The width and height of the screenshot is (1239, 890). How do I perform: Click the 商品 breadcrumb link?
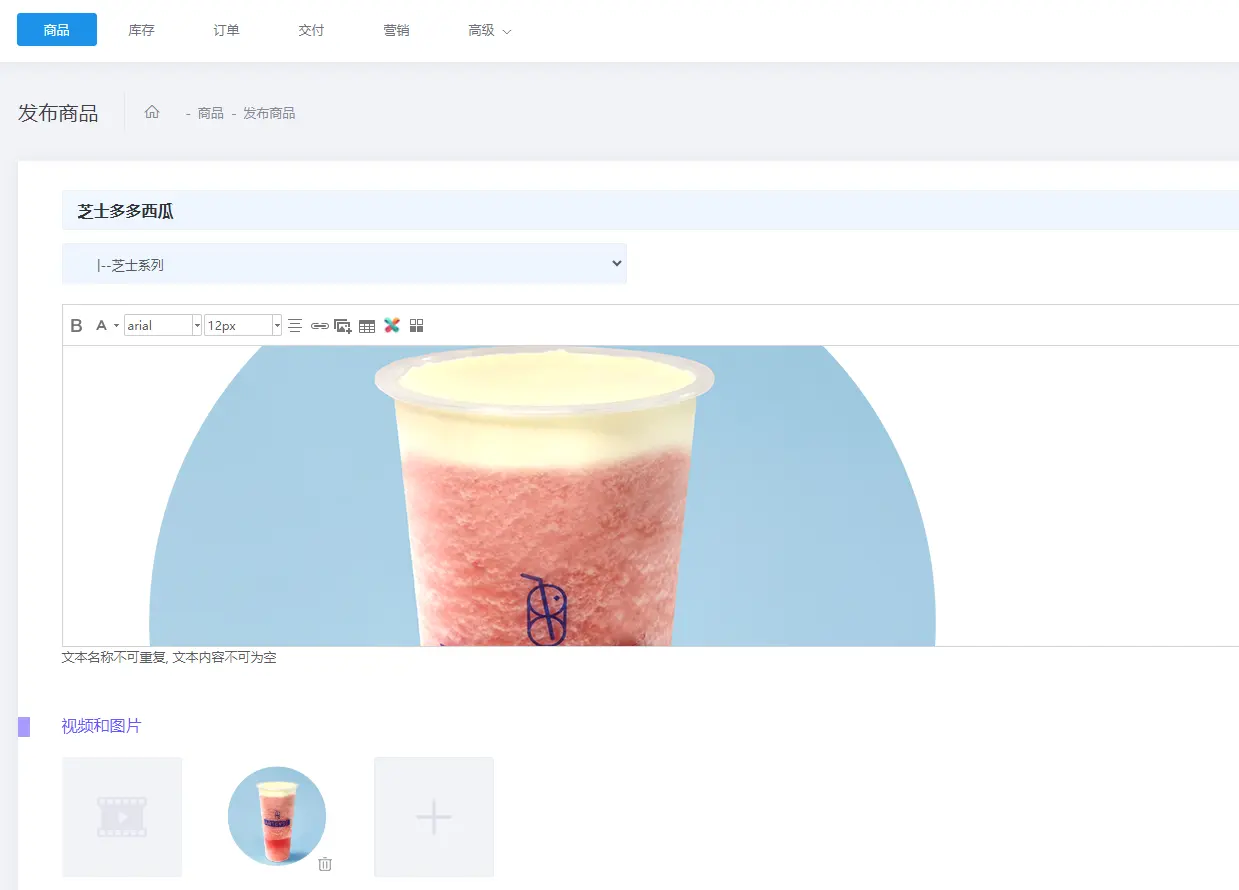click(x=211, y=113)
